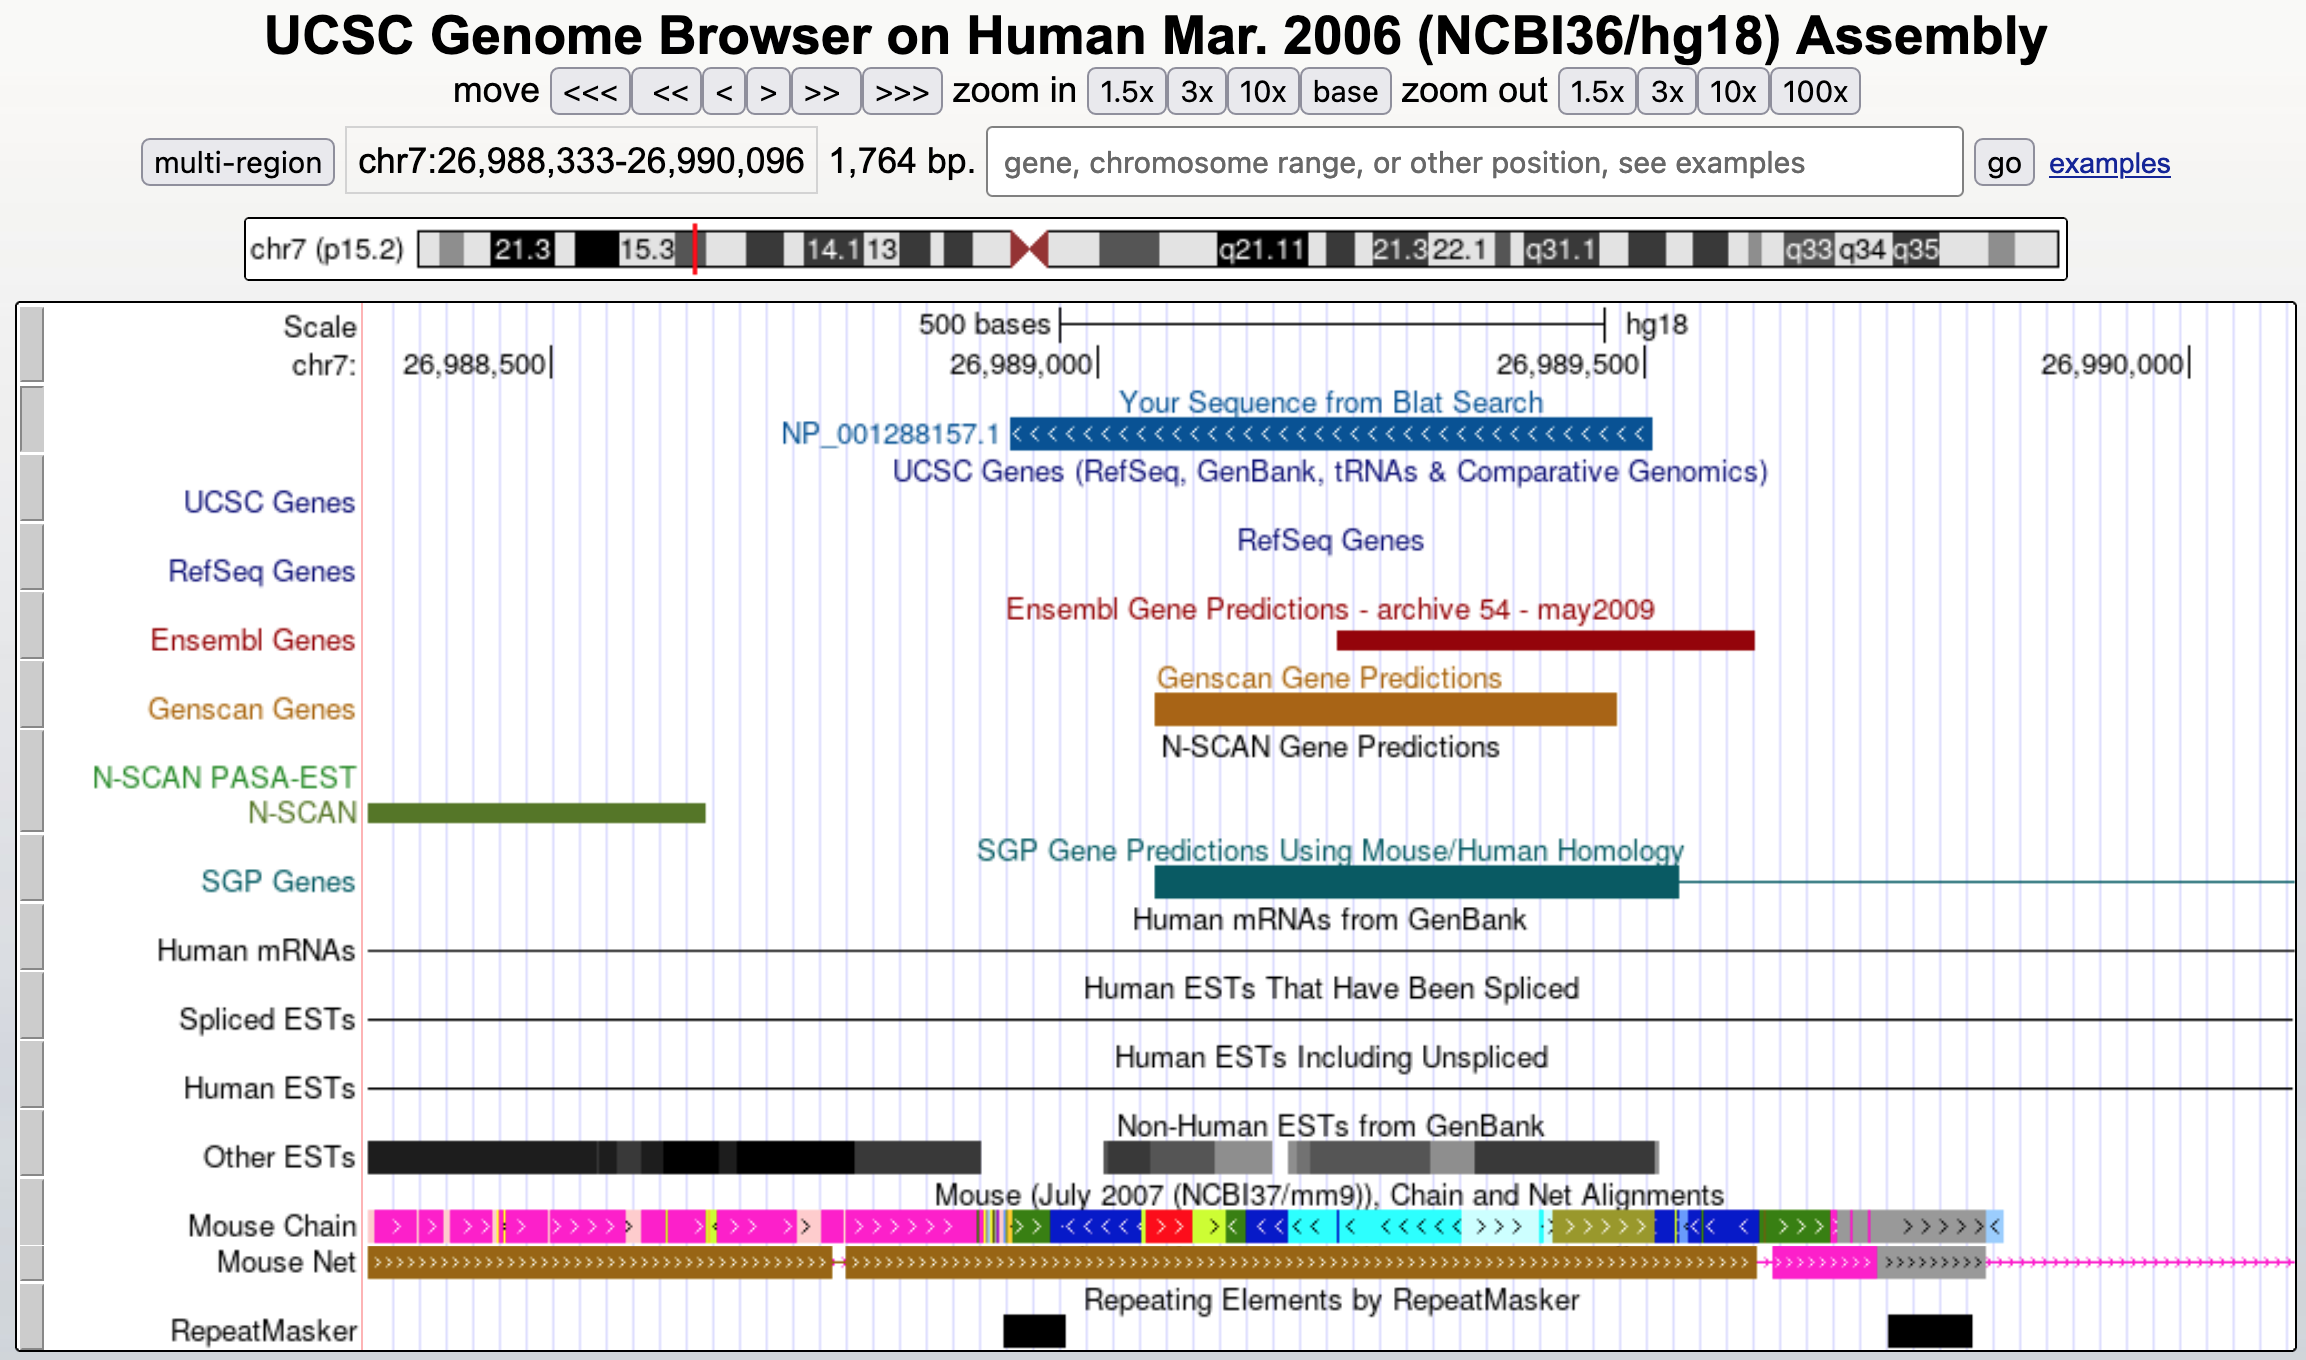Click the red position marker on chr7 ideogram
This screenshot has height=1360, width=2306.
tap(694, 249)
